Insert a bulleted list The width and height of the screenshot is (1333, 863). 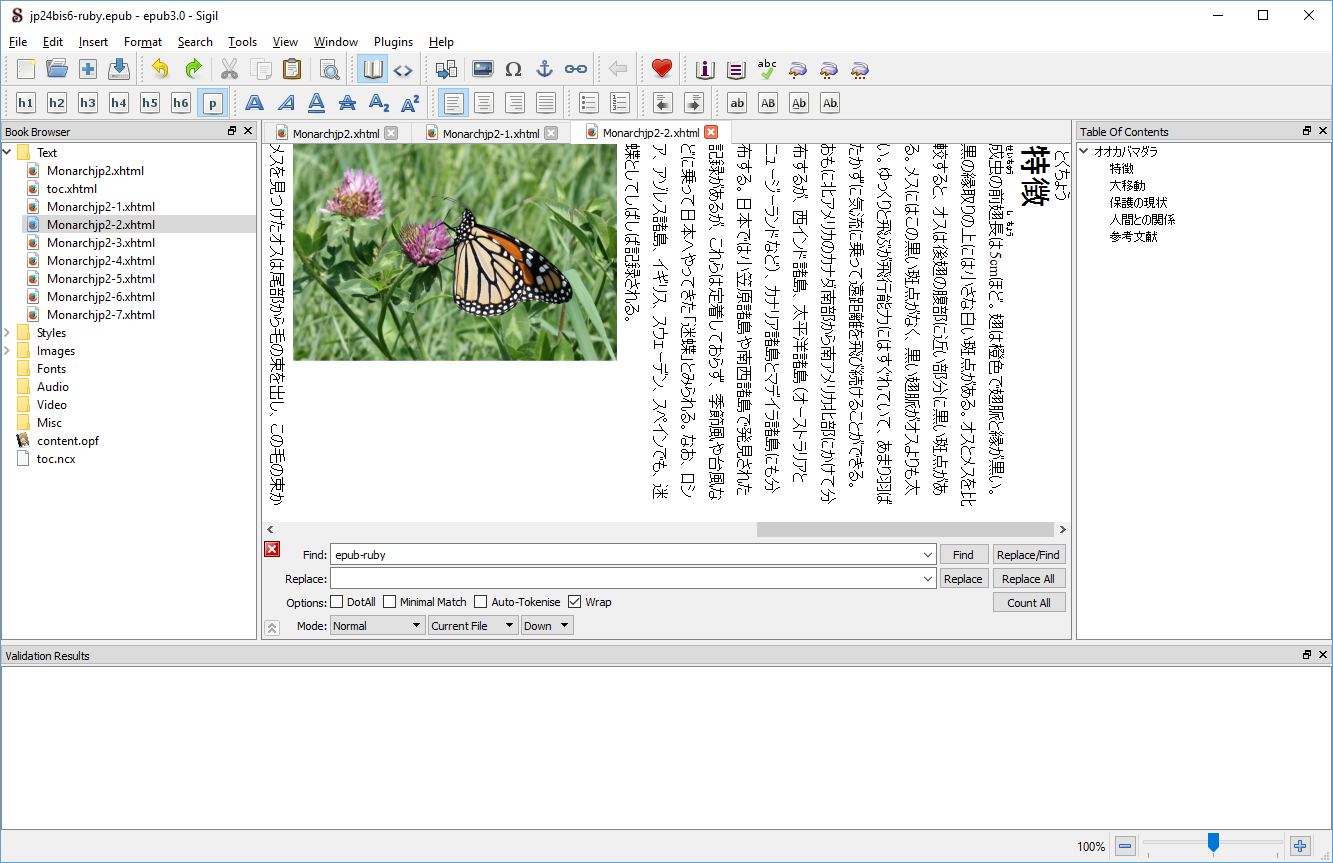pos(589,102)
